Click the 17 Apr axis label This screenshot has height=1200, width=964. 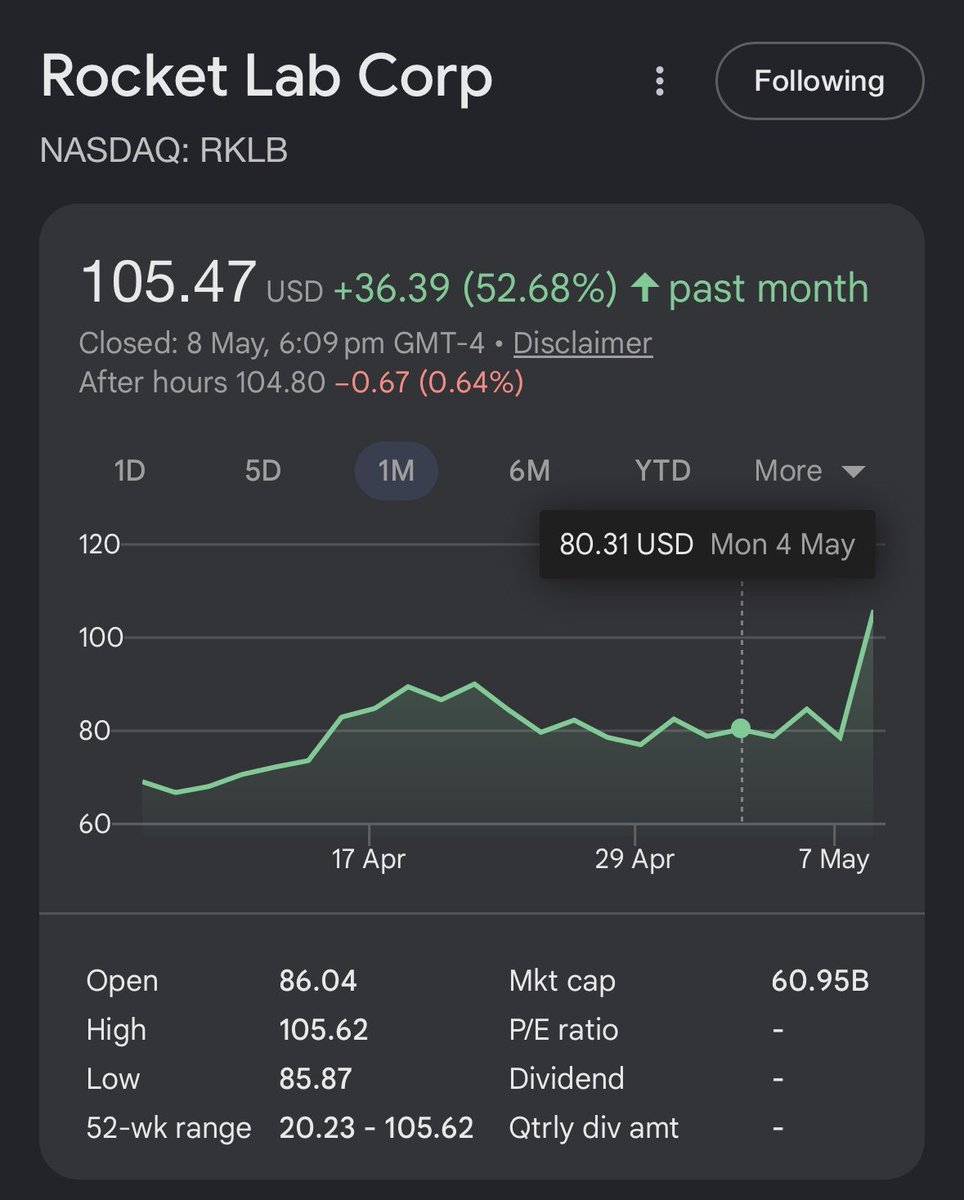tap(368, 859)
